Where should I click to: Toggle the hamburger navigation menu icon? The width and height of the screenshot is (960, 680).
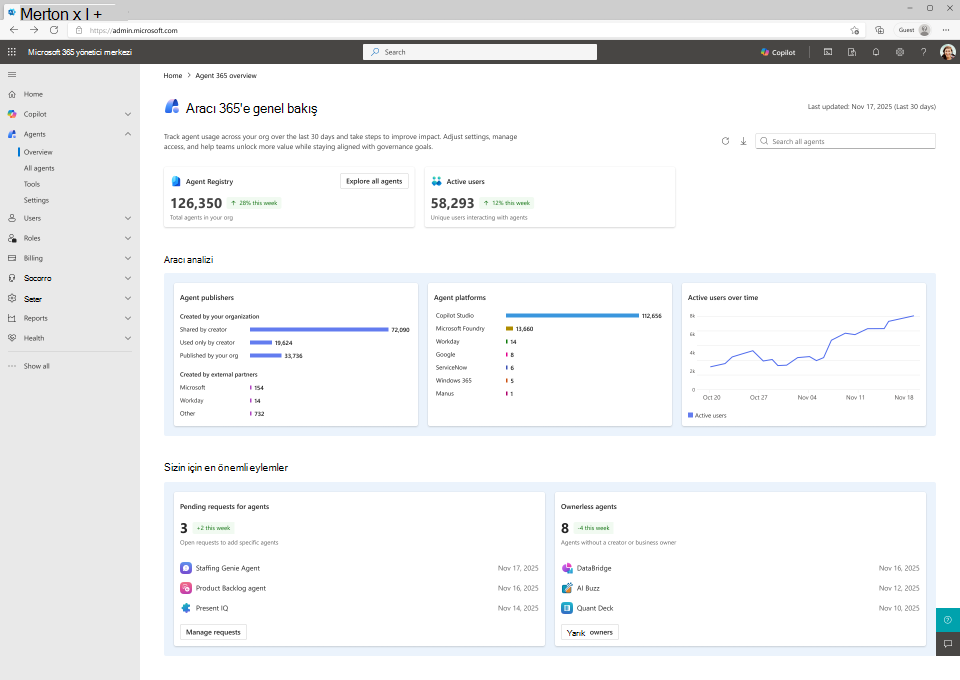click(12, 75)
